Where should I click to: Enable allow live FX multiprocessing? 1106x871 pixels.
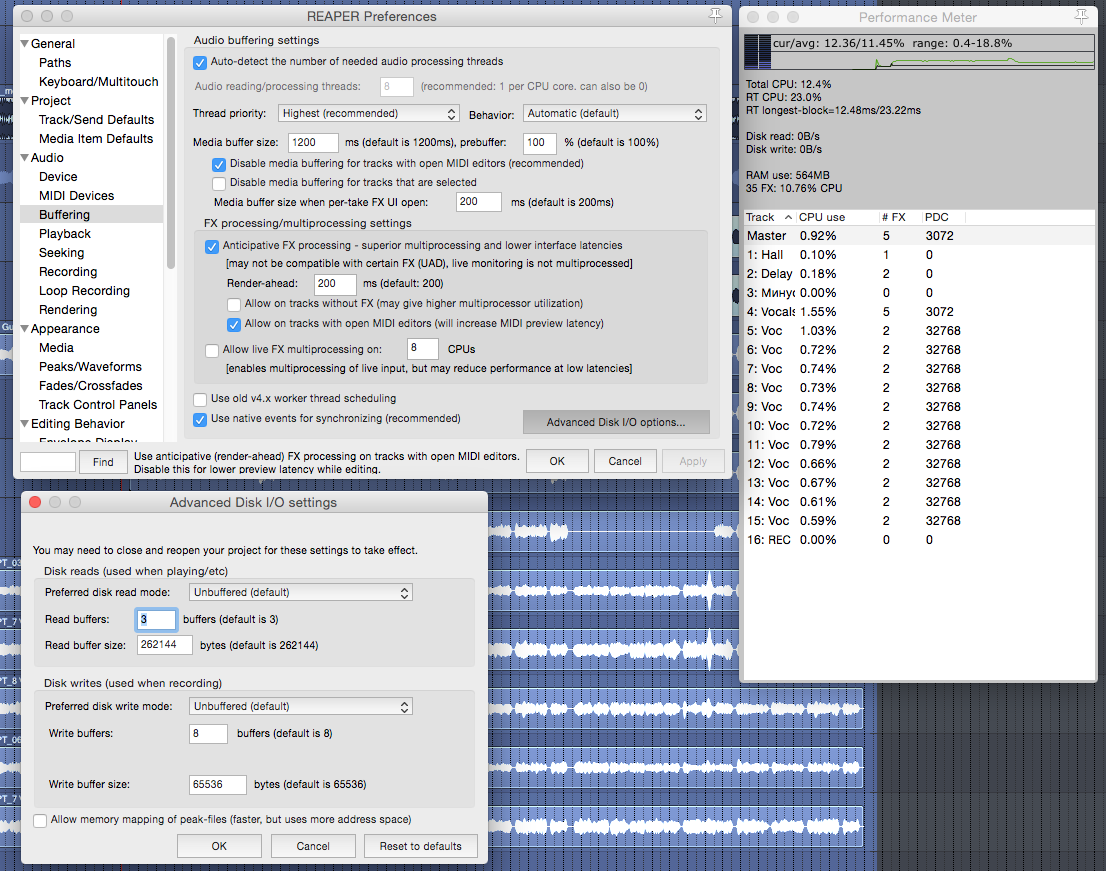tap(212, 350)
